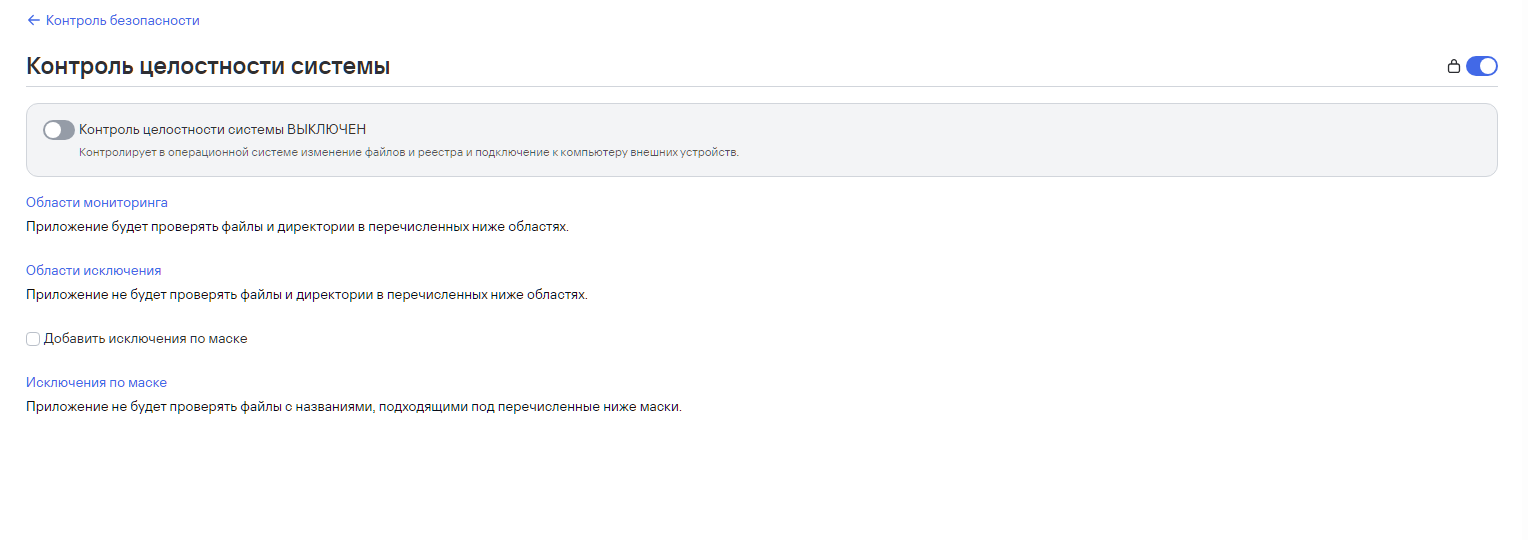1528x540 pixels.
Task: Go back to Контроль безопасности
Action: point(122,20)
